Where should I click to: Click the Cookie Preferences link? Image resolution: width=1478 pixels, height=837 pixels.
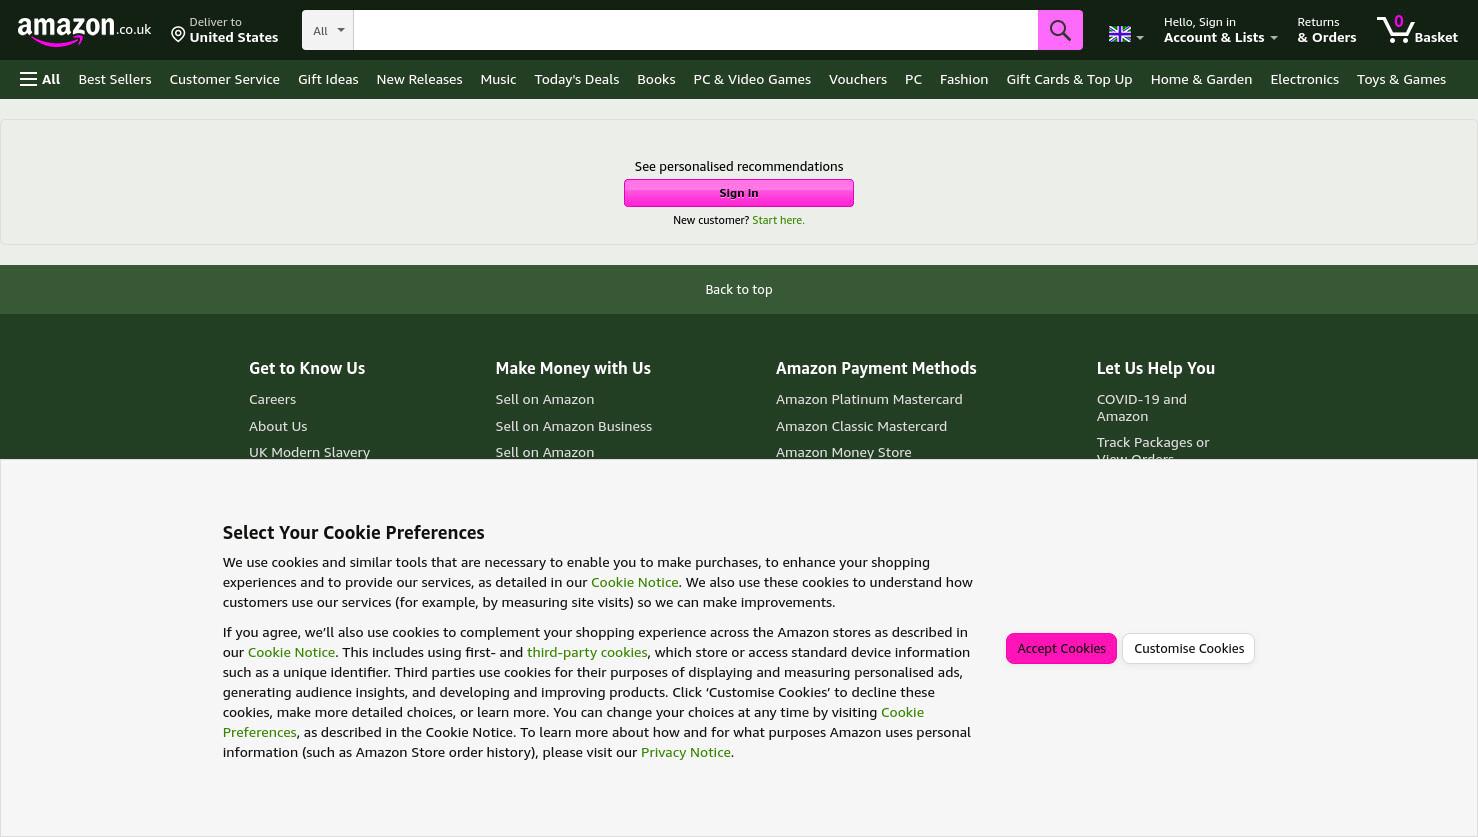[x=573, y=722]
